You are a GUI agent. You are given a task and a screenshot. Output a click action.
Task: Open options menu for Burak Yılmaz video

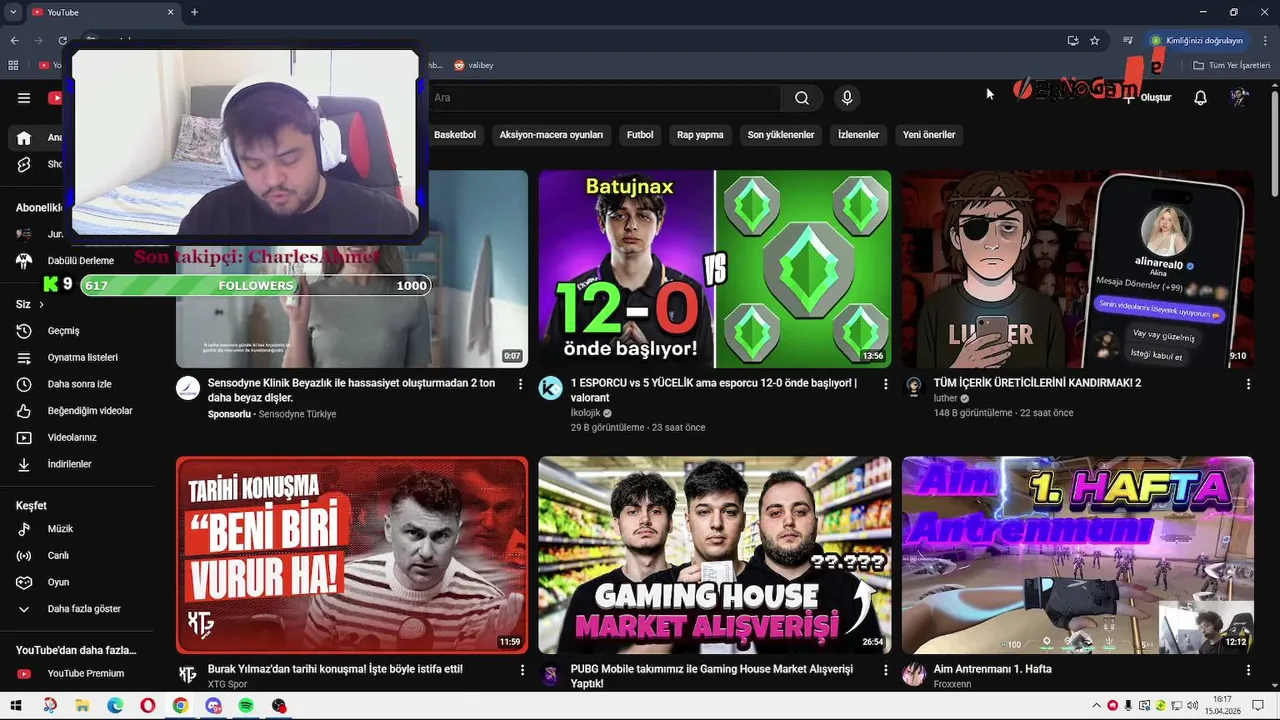pos(520,670)
